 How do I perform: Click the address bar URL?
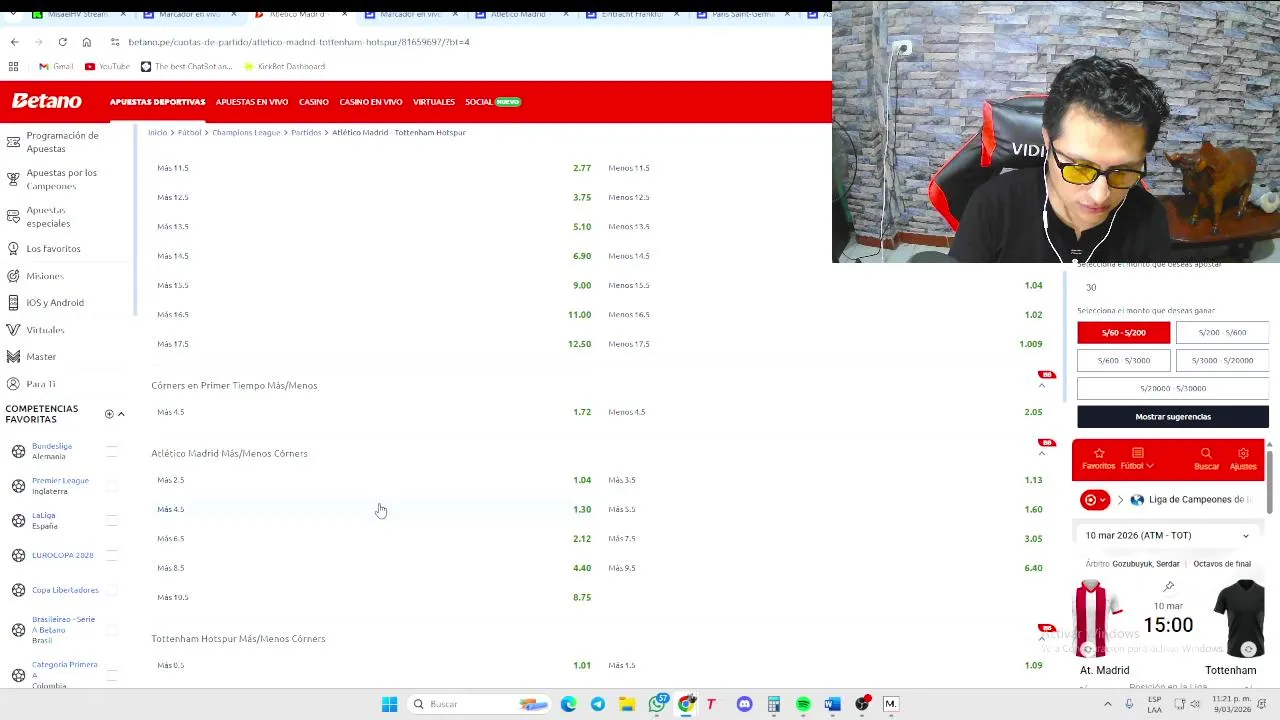point(299,42)
